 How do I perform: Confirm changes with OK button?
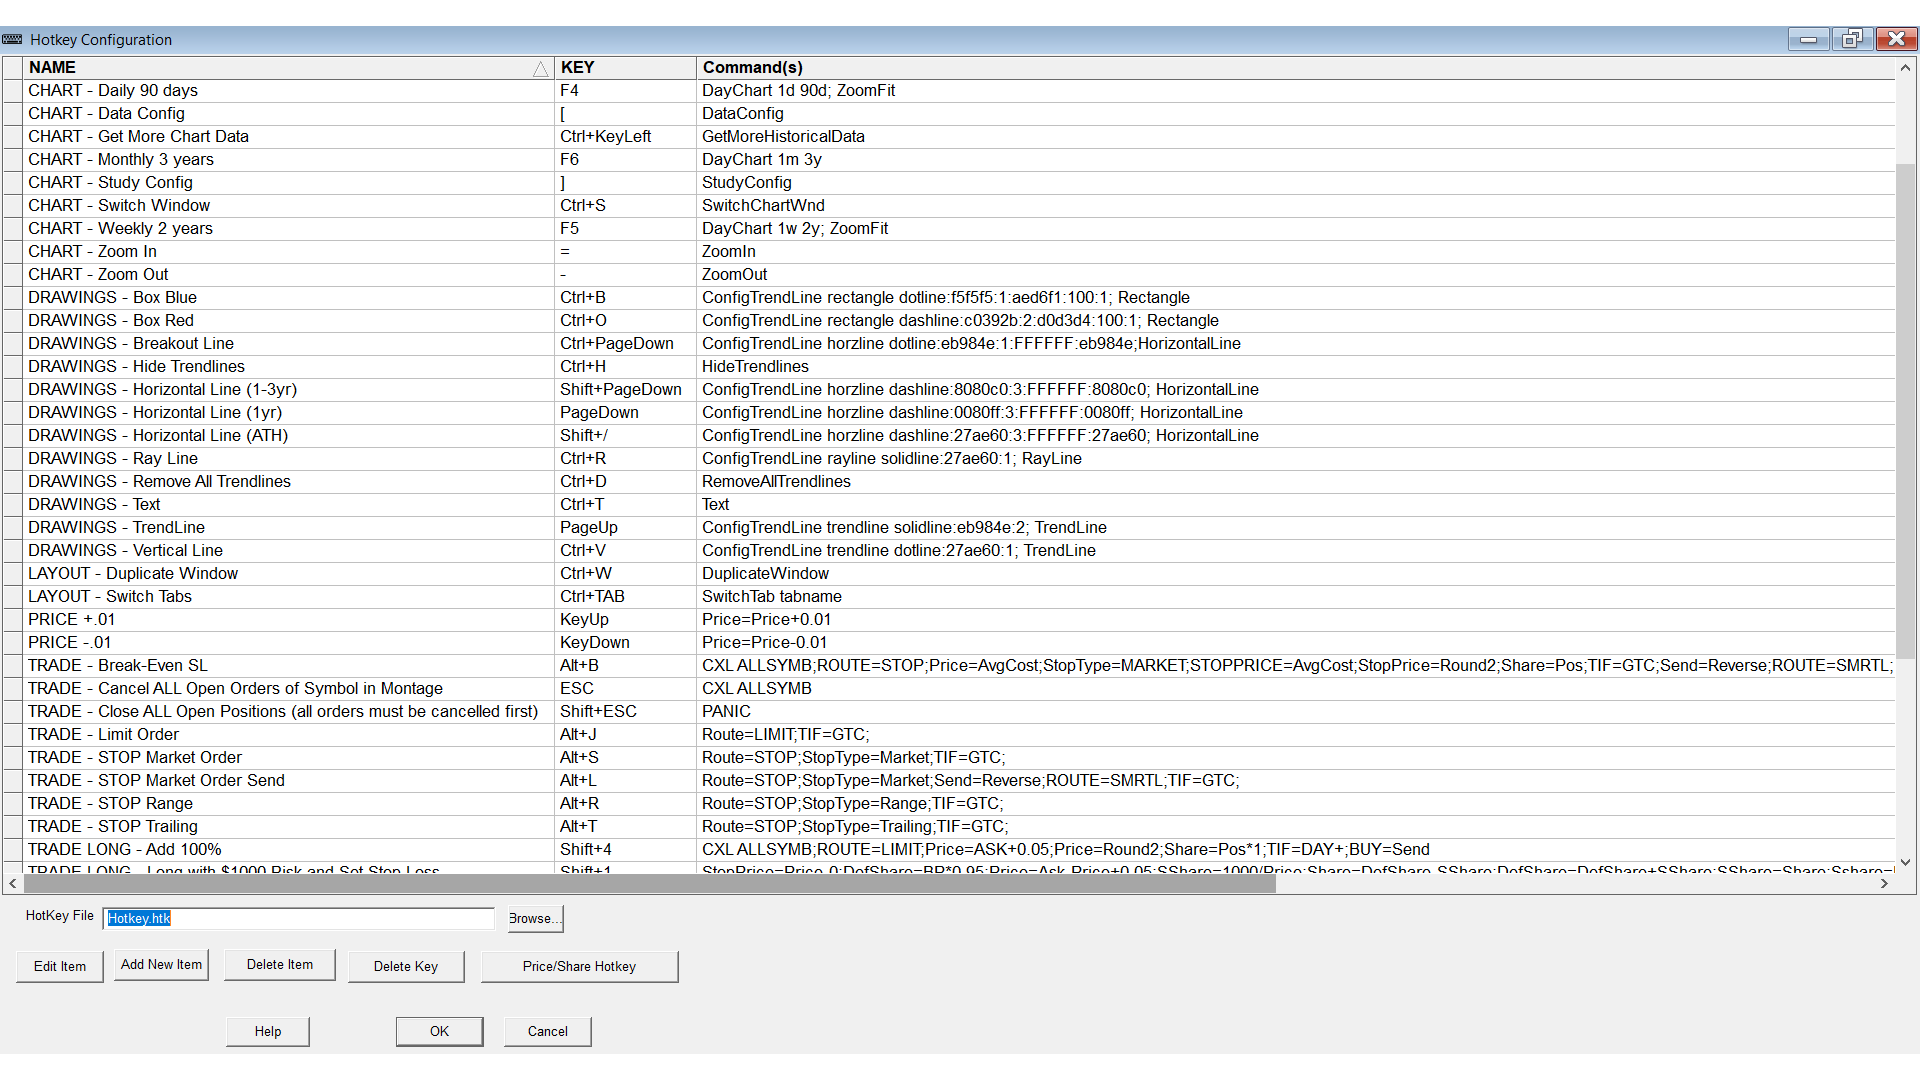439,1031
